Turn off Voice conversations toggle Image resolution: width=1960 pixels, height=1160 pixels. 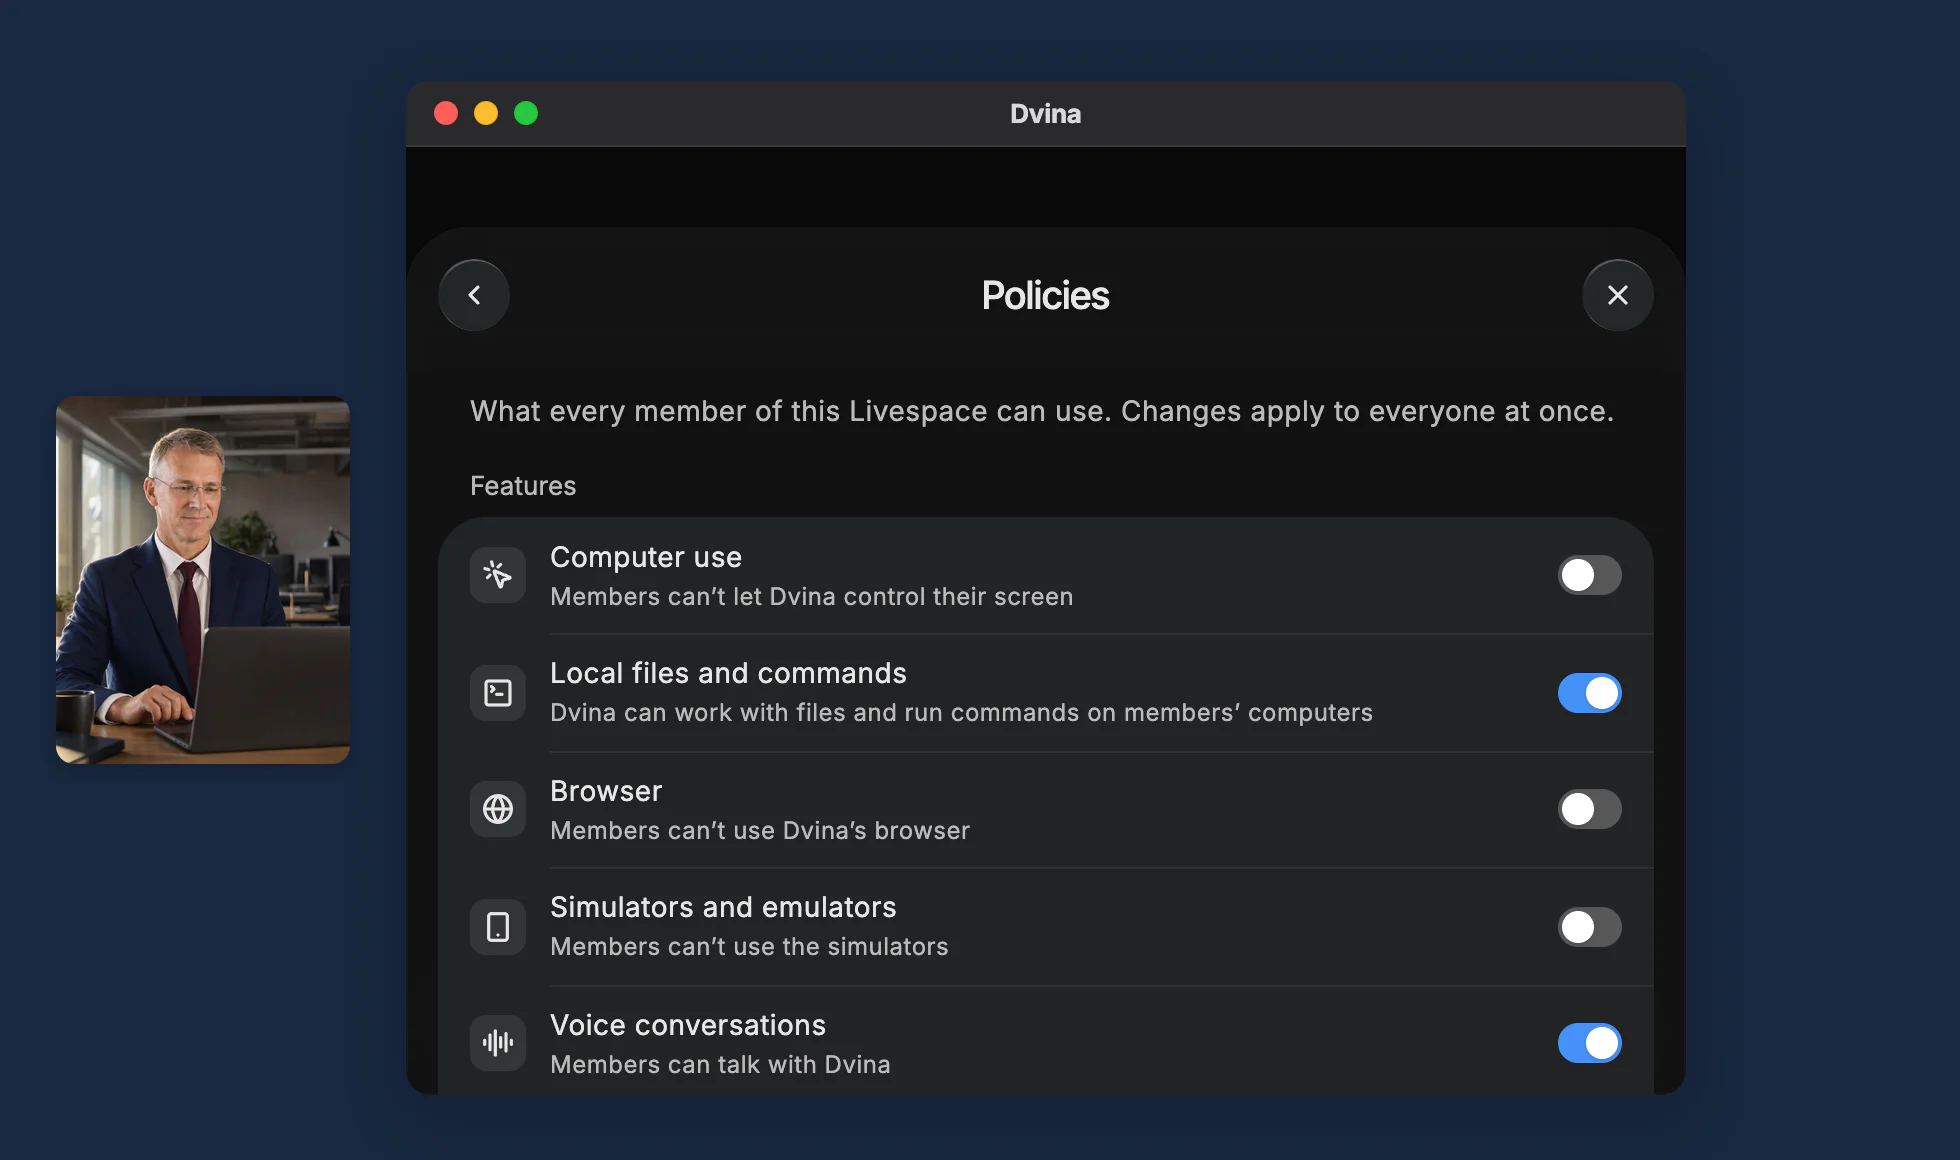(1590, 1043)
